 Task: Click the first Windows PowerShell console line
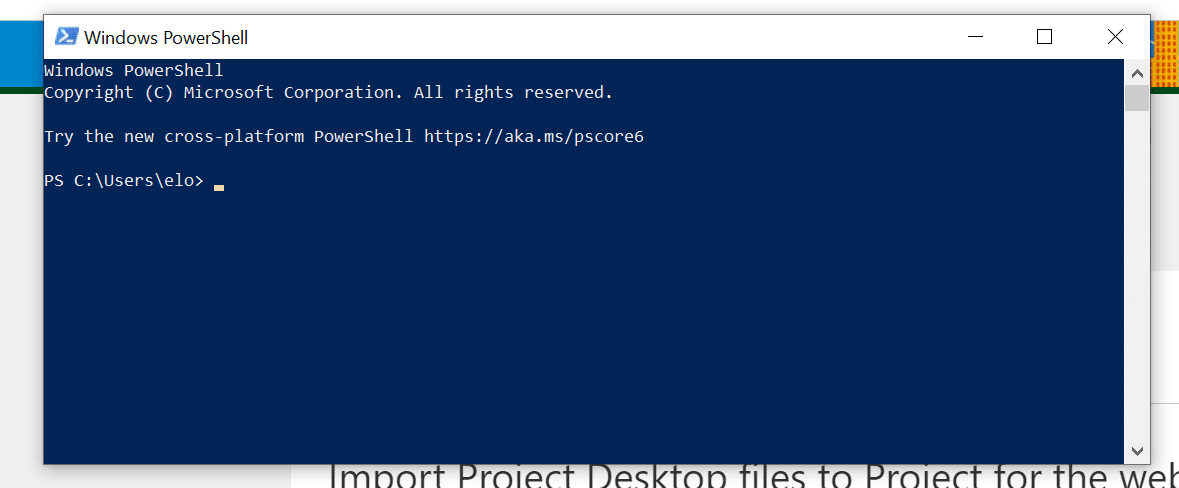click(134, 71)
